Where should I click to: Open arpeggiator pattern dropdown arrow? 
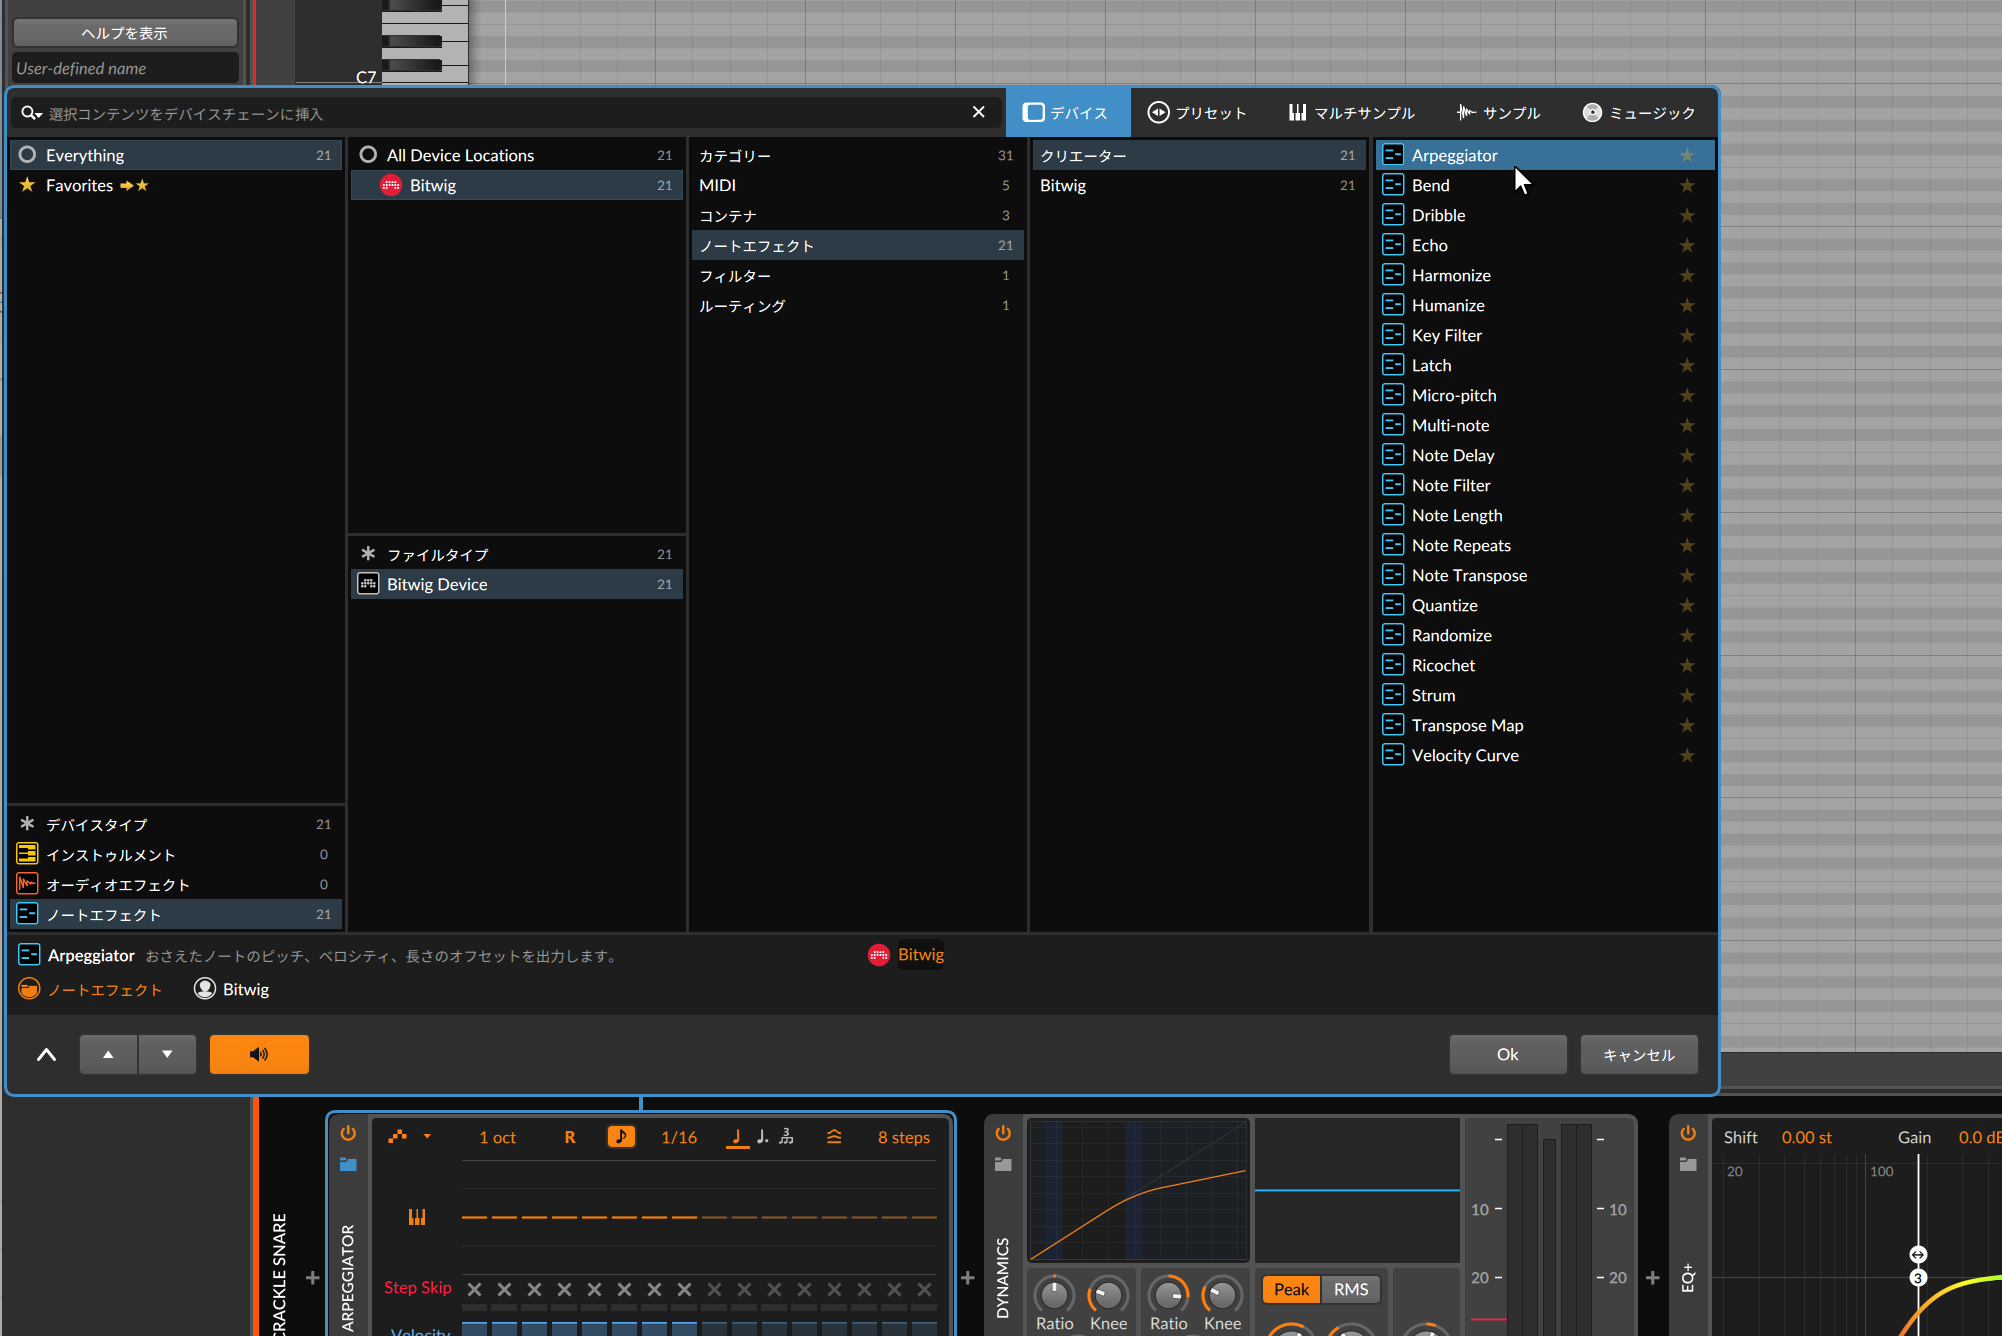tap(427, 1136)
